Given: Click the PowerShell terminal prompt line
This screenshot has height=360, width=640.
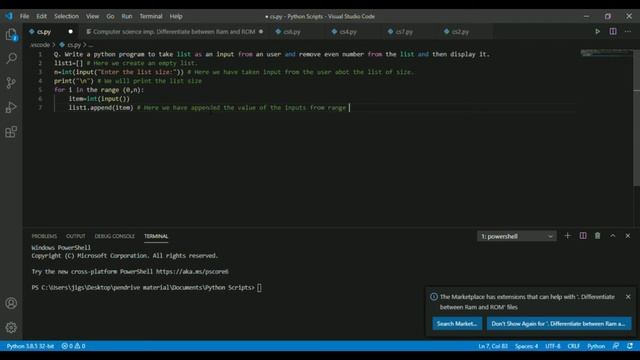Looking at the screenshot, I should [x=146, y=287].
